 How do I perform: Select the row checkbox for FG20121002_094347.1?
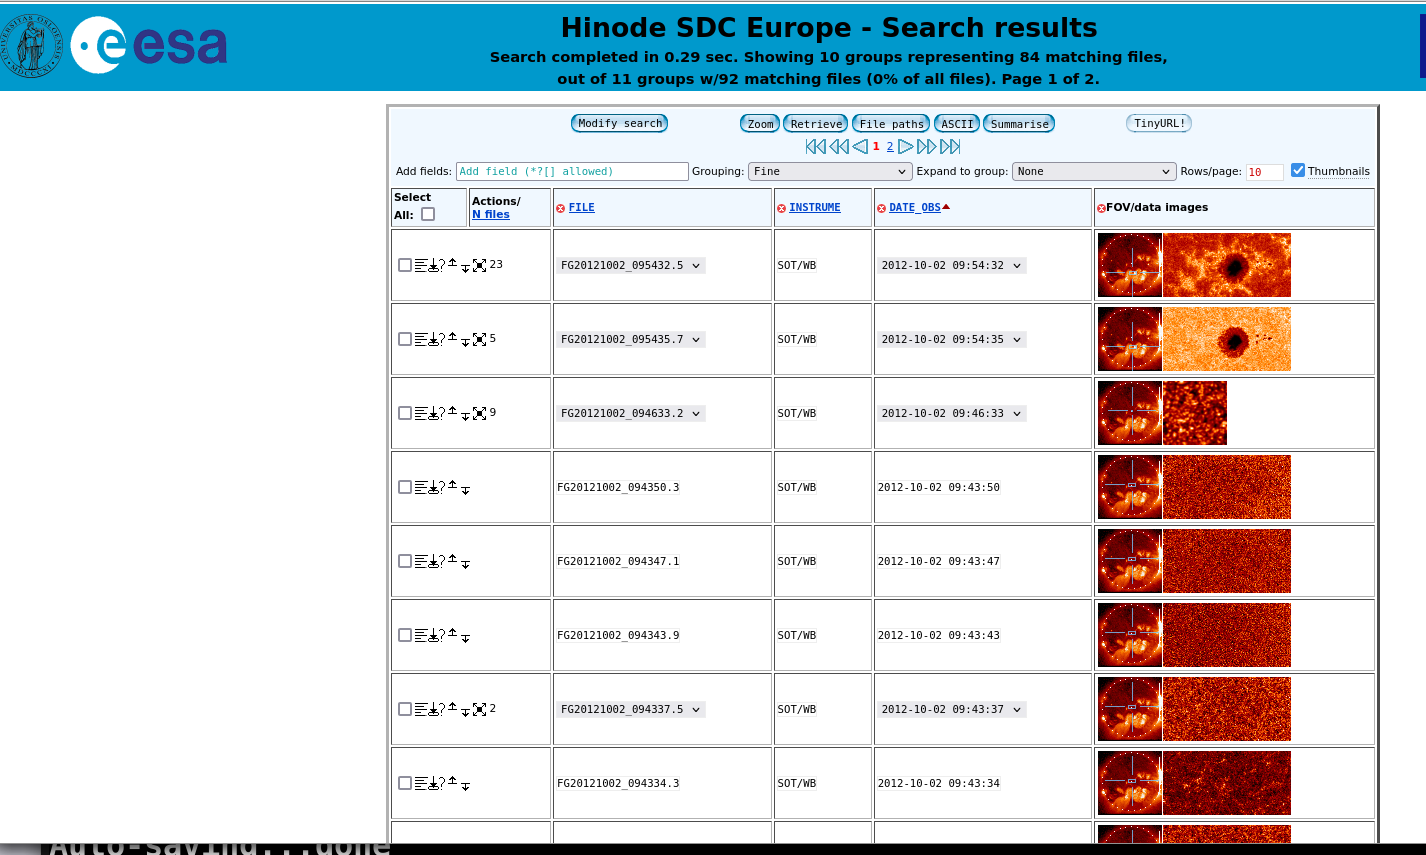pyautogui.click(x=405, y=561)
